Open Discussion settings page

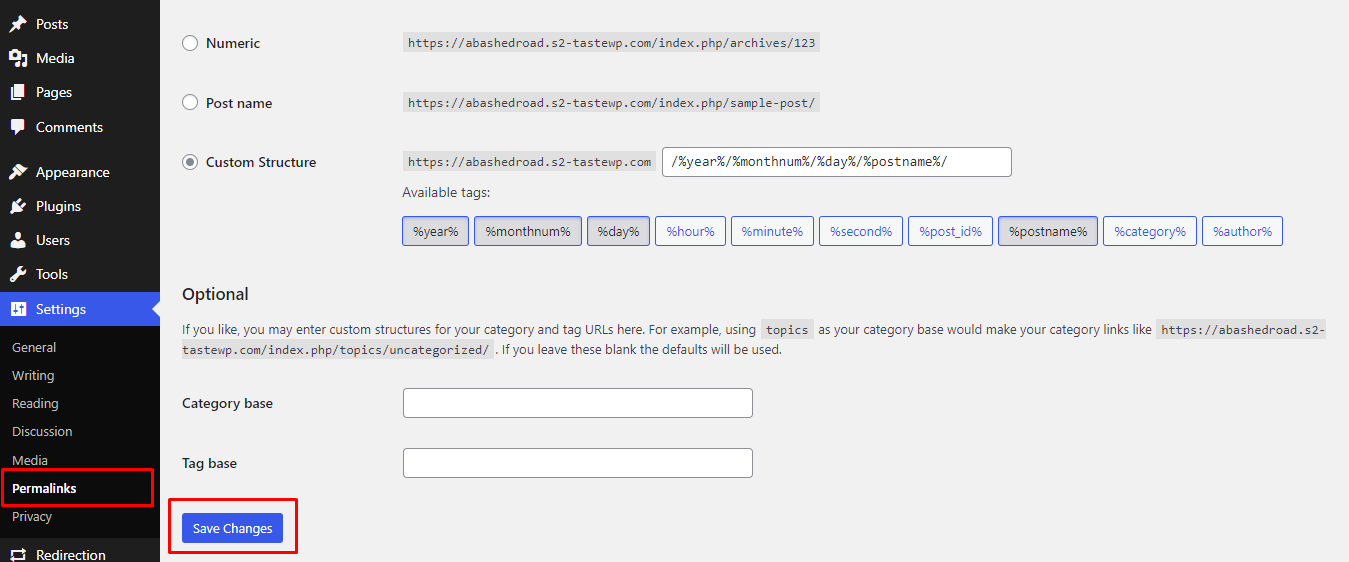(42, 431)
